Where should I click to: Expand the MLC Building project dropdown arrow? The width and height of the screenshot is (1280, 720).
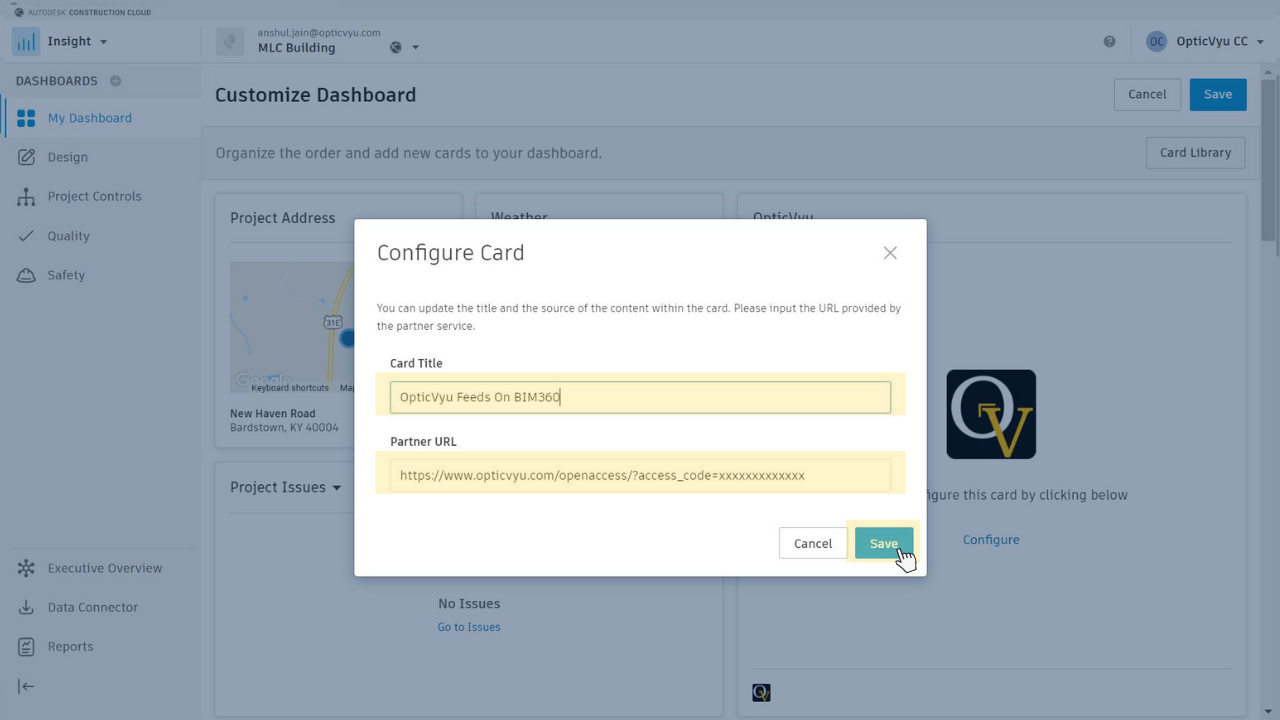(416, 47)
